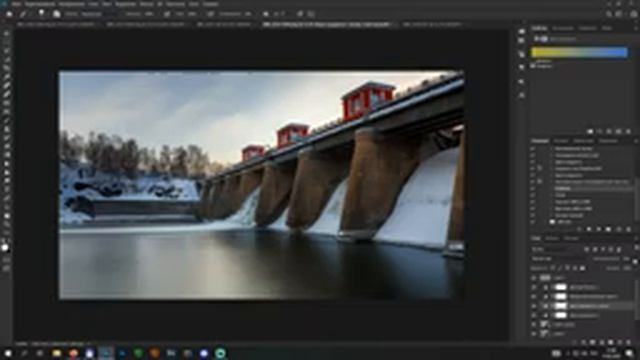The width and height of the screenshot is (640, 360).
Task: Open the Edit menu
Action: 40,4
